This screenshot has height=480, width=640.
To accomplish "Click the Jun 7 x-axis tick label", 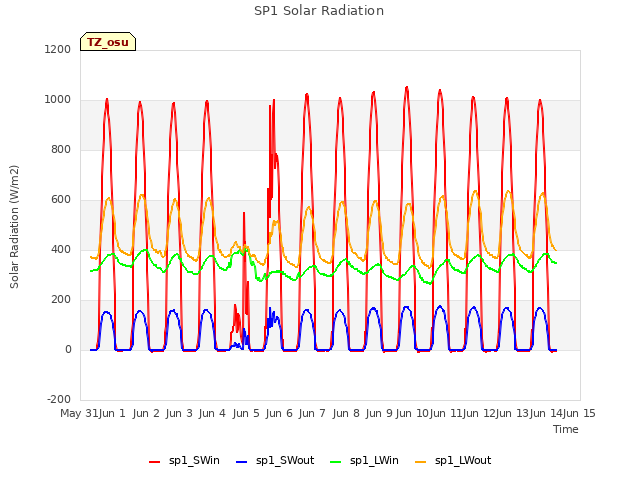I will click(312, 413).
